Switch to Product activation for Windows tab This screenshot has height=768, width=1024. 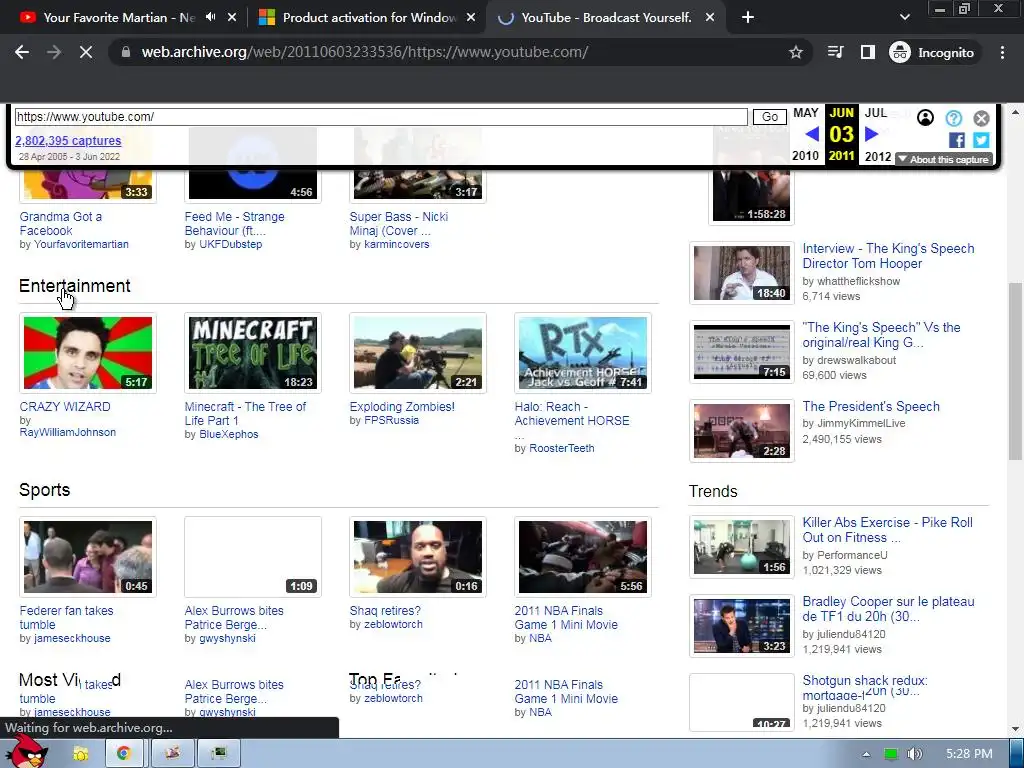(359, 18)
